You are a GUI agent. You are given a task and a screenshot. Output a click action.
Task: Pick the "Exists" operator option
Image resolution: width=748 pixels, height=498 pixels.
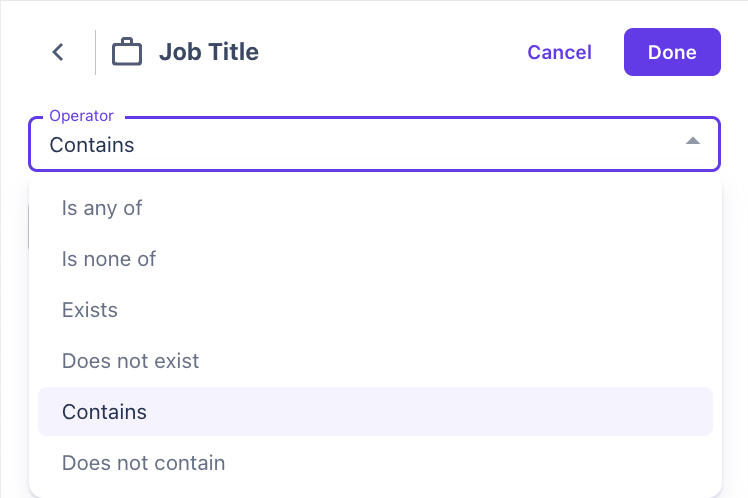90,310
